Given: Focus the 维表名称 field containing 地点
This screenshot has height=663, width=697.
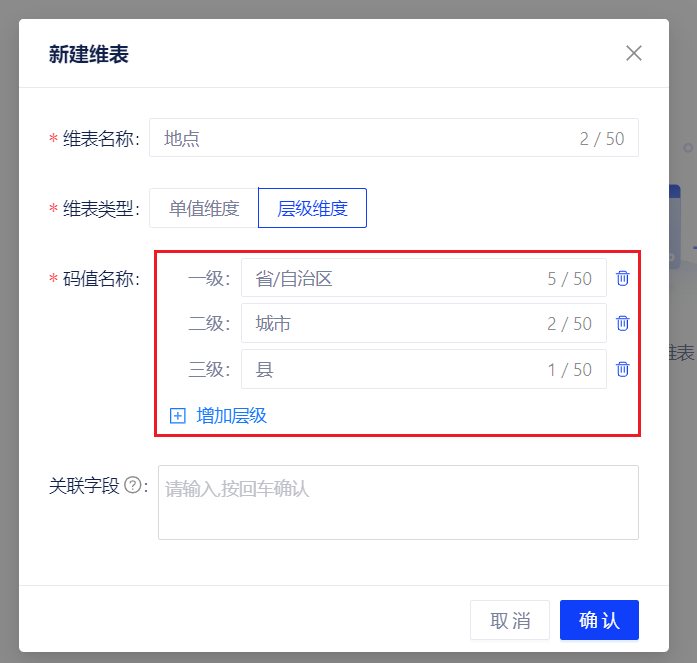Looking at the screenshot, I should [x=360, y=138].
